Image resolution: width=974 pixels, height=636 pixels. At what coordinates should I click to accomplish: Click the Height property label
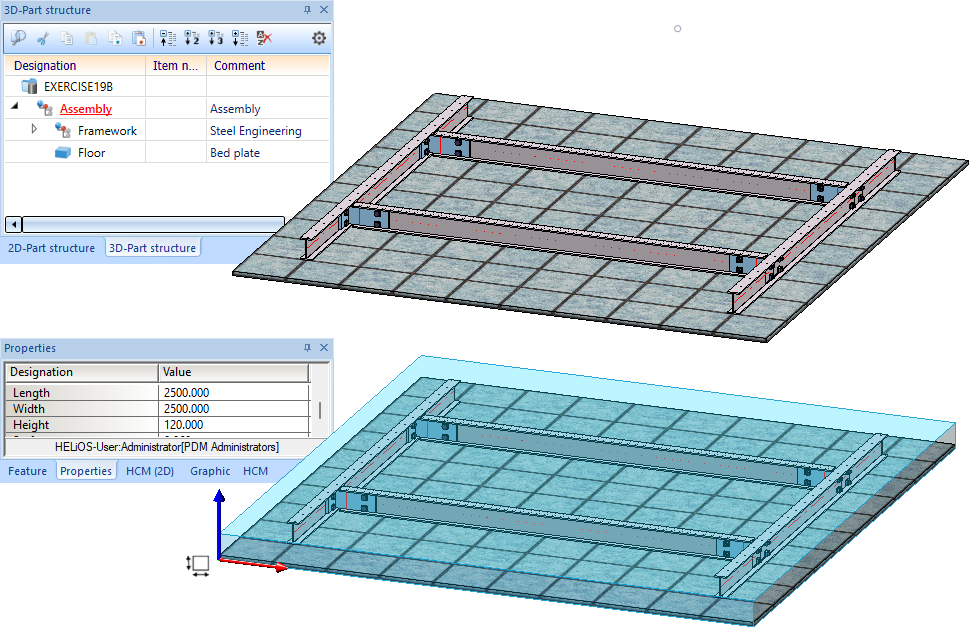click(x=30, y=425)
